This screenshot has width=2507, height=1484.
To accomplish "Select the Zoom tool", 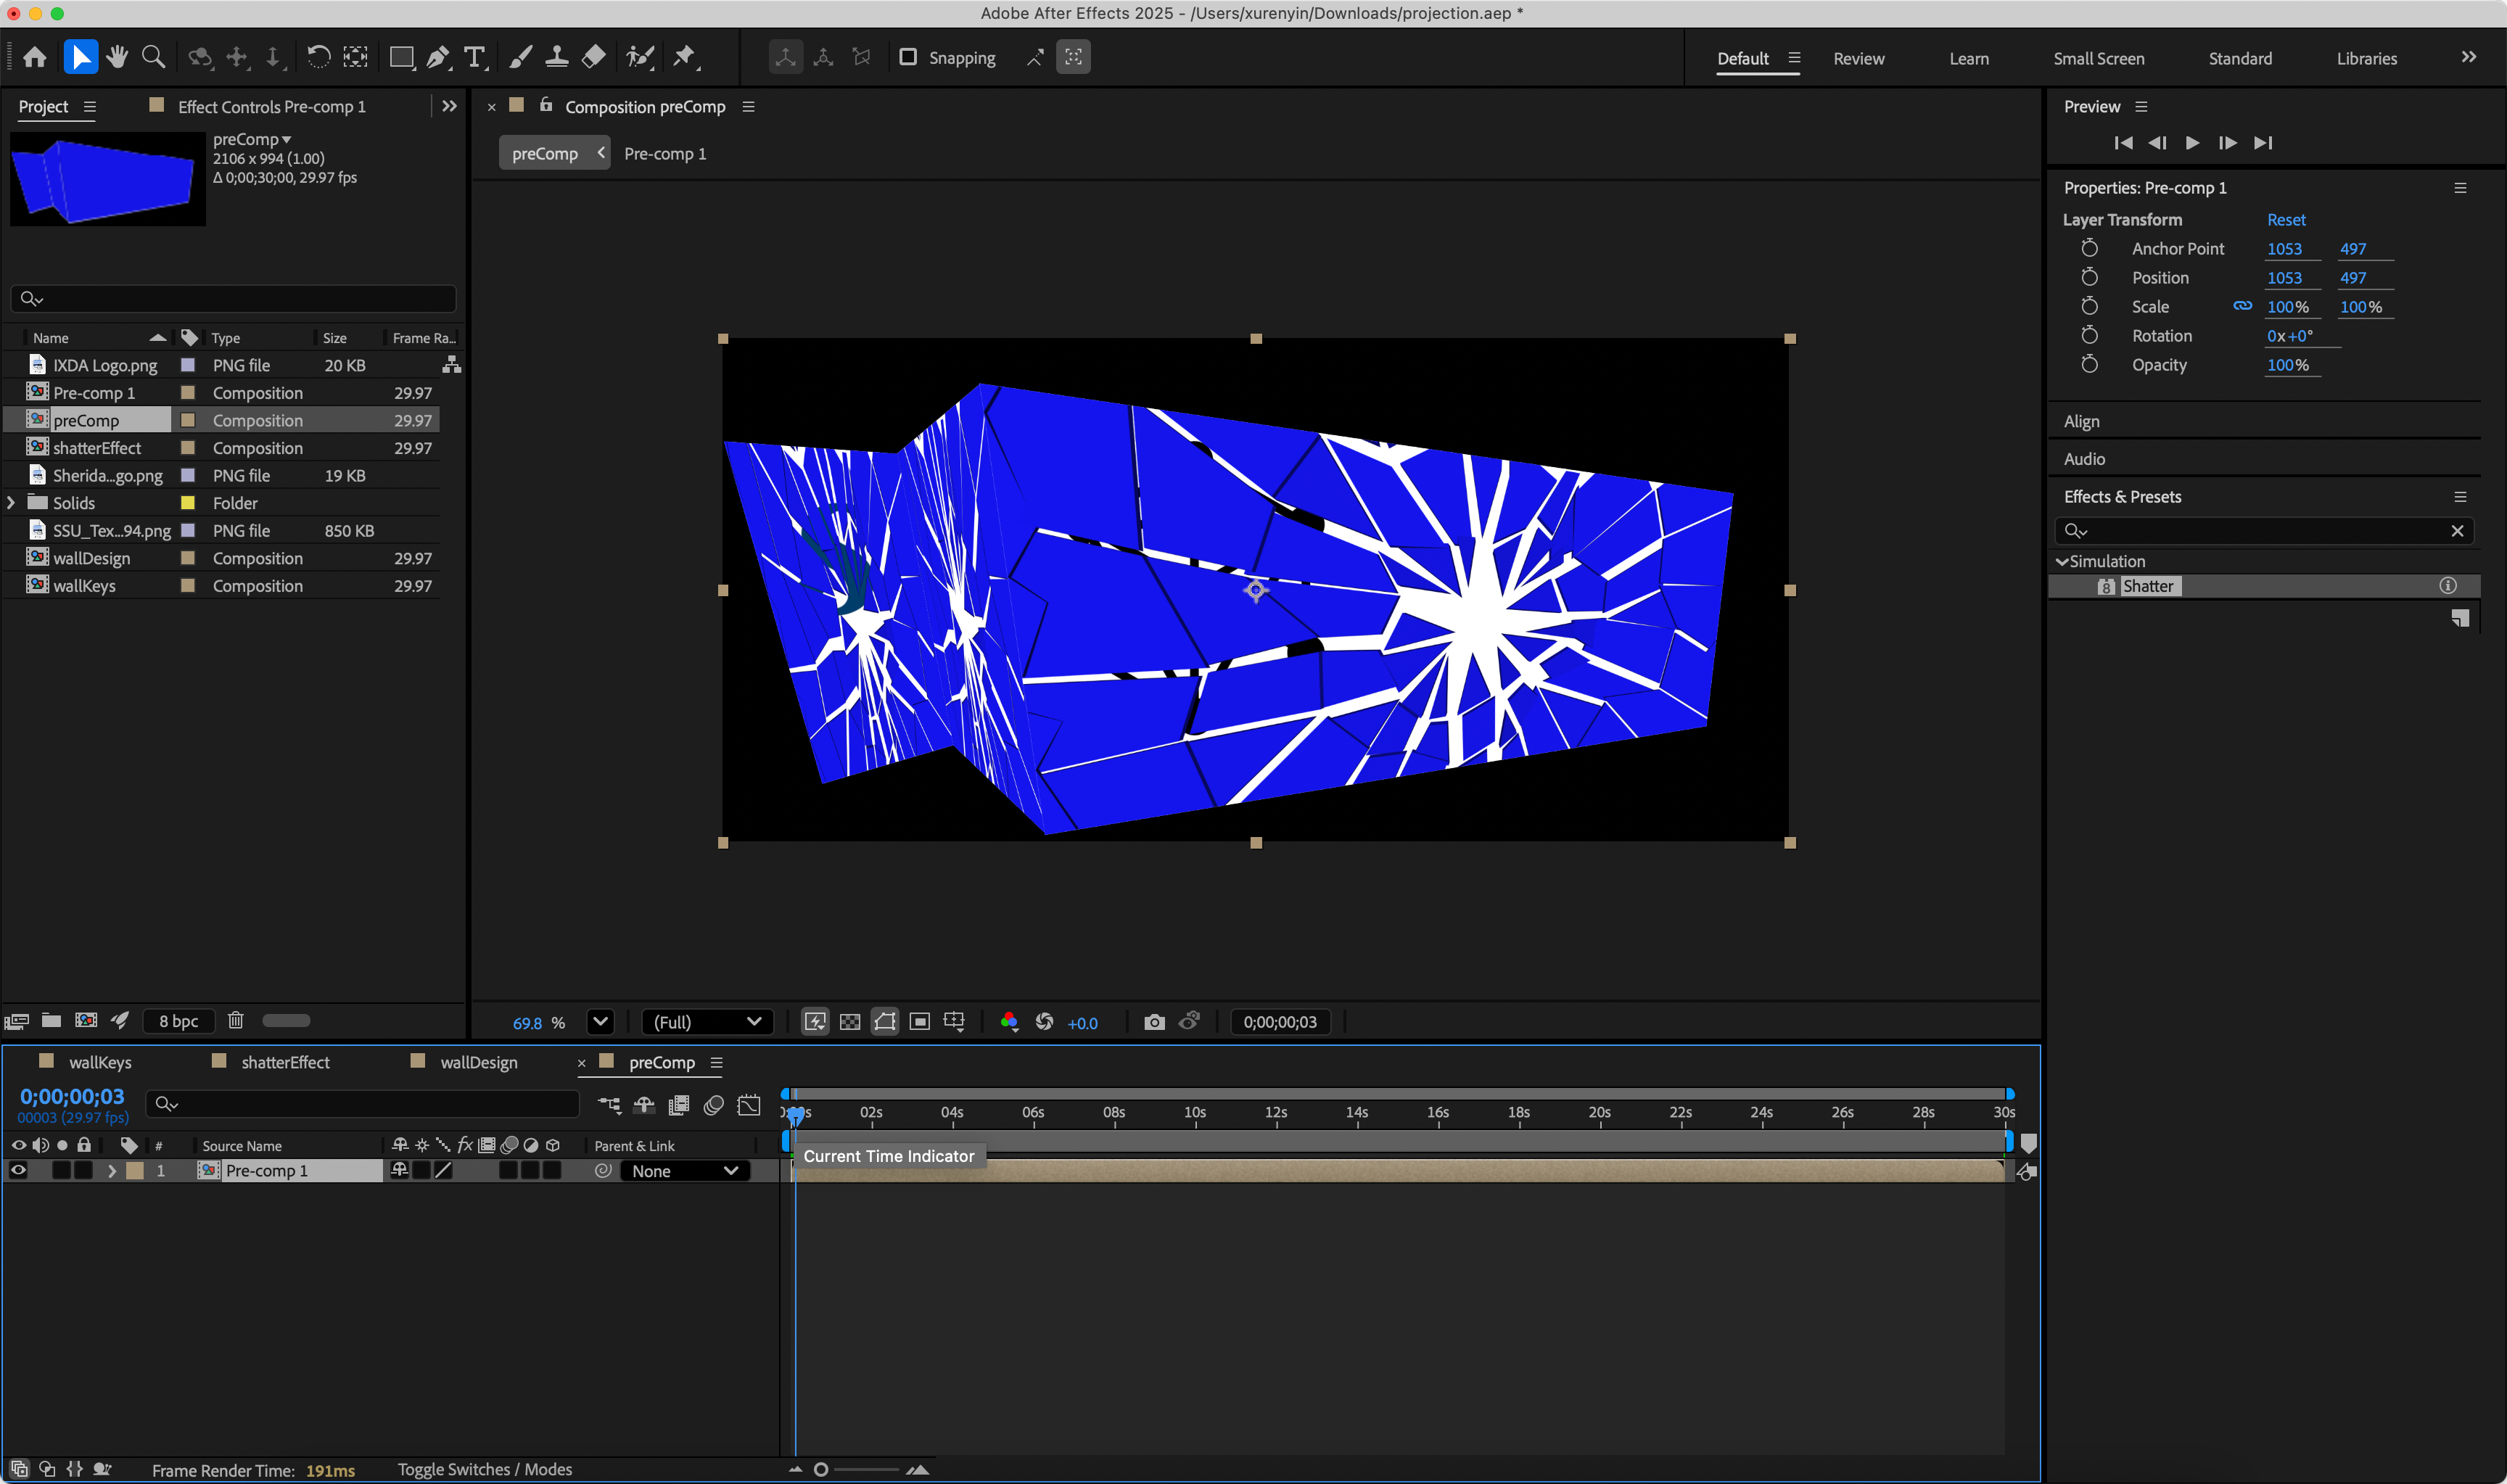I will click(152, 57).
